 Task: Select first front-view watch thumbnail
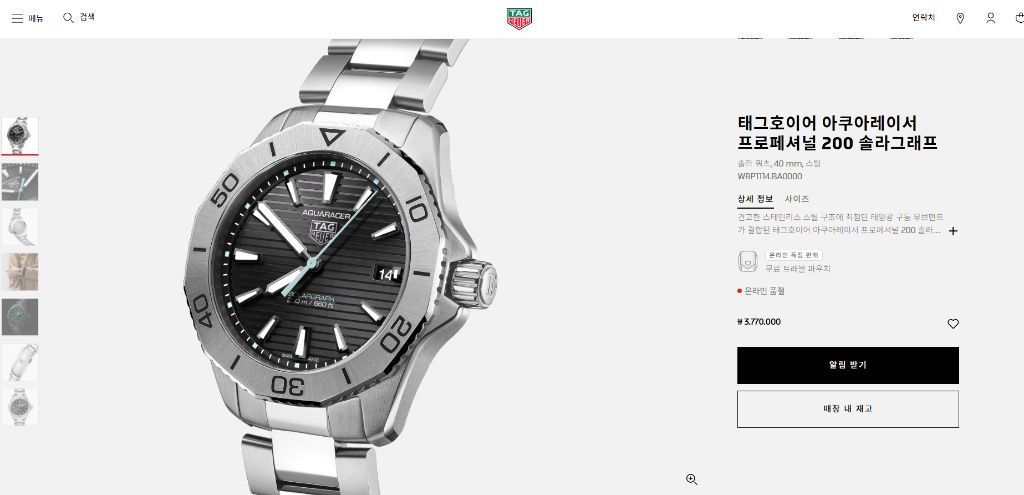pos(20,135)
